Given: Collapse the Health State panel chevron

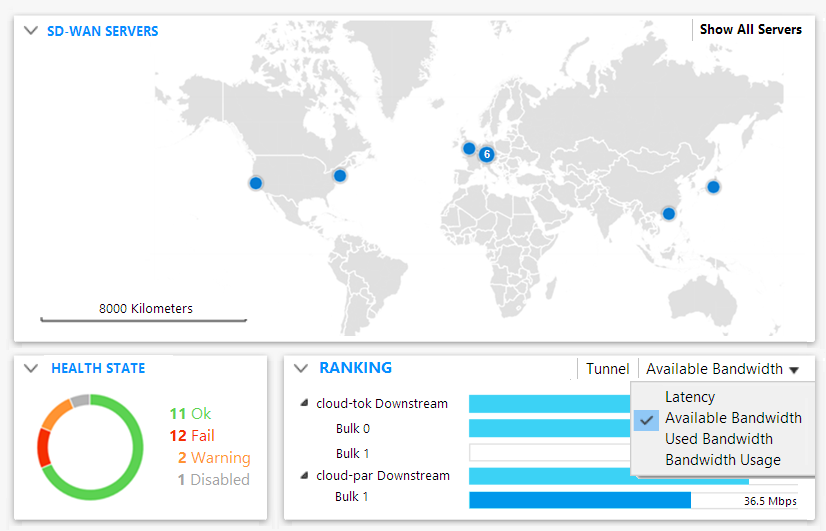Looking at the screenshot, I should (30, 369).
